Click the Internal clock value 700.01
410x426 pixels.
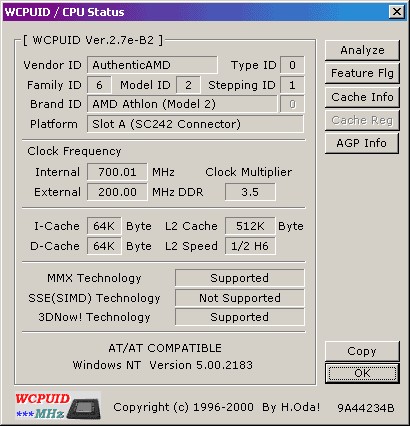pyautogui.click(x=117, y=172)
